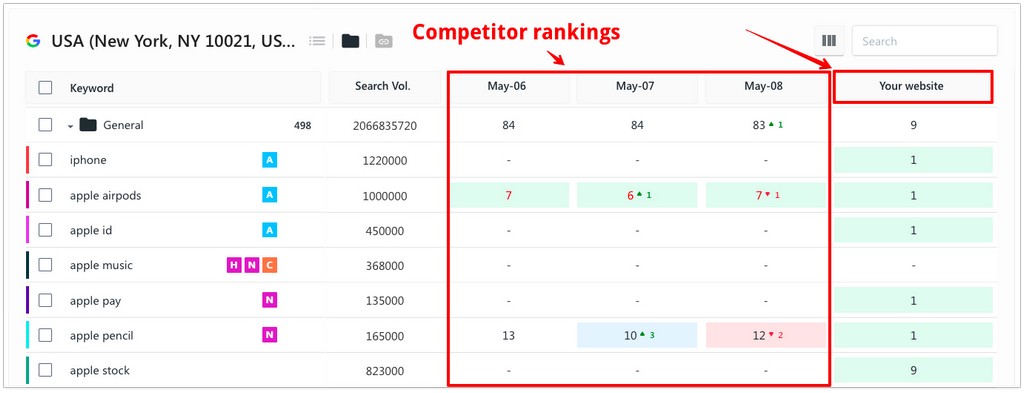1024x393 pixels.
Task: Click the Google logo icon
Action: [33, 41]
